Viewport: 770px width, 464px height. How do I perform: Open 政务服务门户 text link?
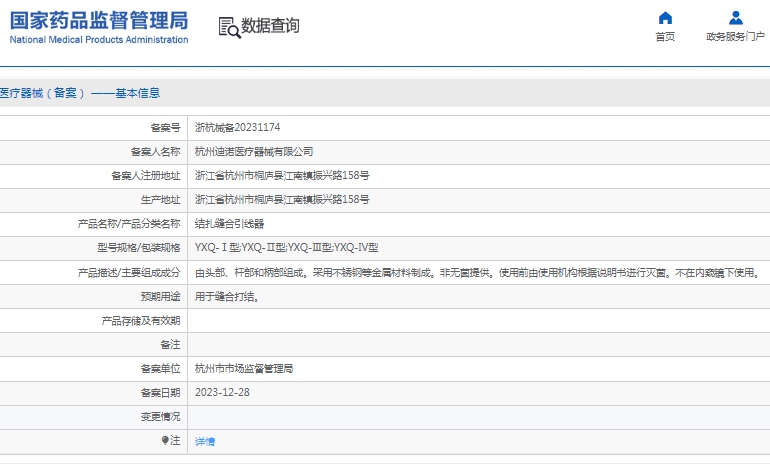pos(735,37)
